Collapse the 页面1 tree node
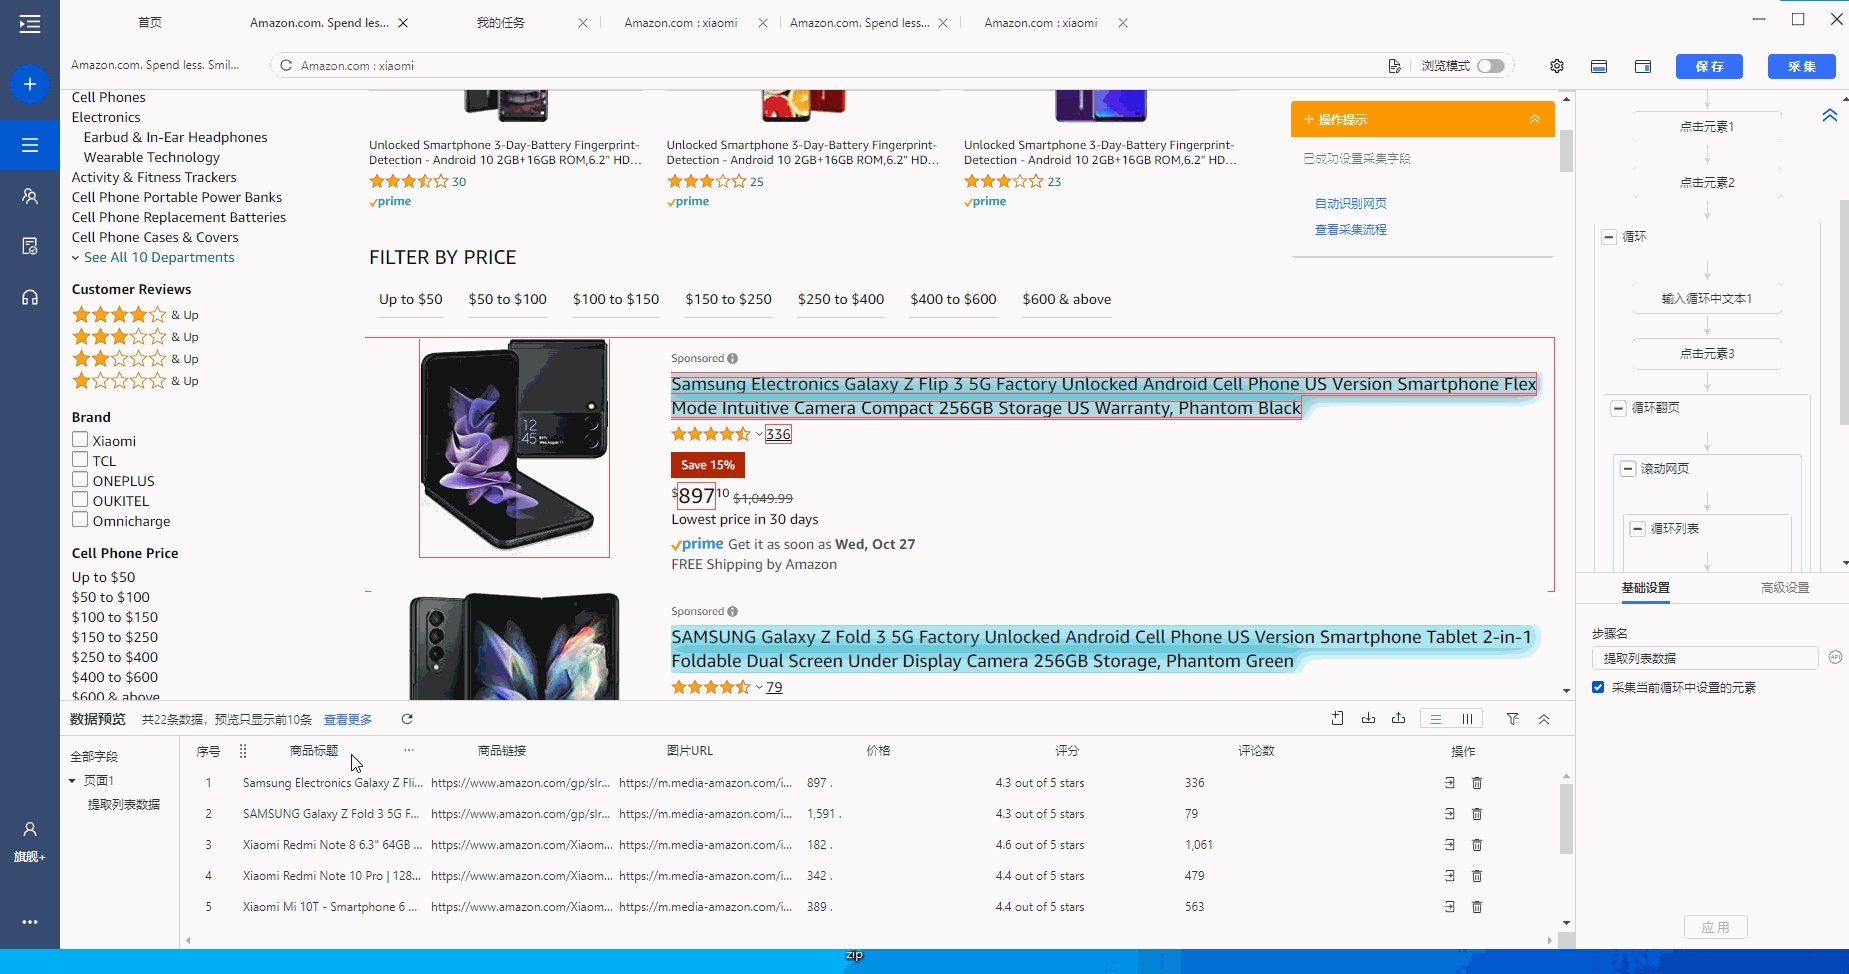 (x=72, y=781)
